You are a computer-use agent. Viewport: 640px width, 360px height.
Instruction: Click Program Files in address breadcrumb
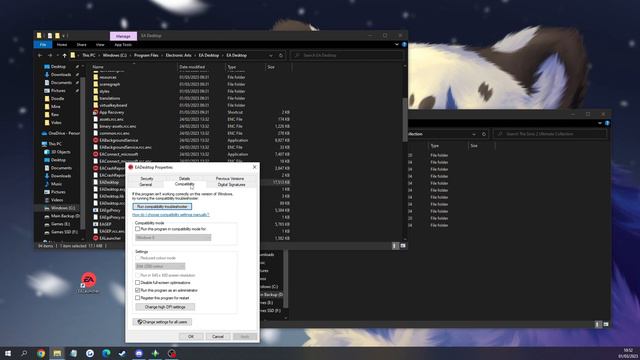pos(146,55)
